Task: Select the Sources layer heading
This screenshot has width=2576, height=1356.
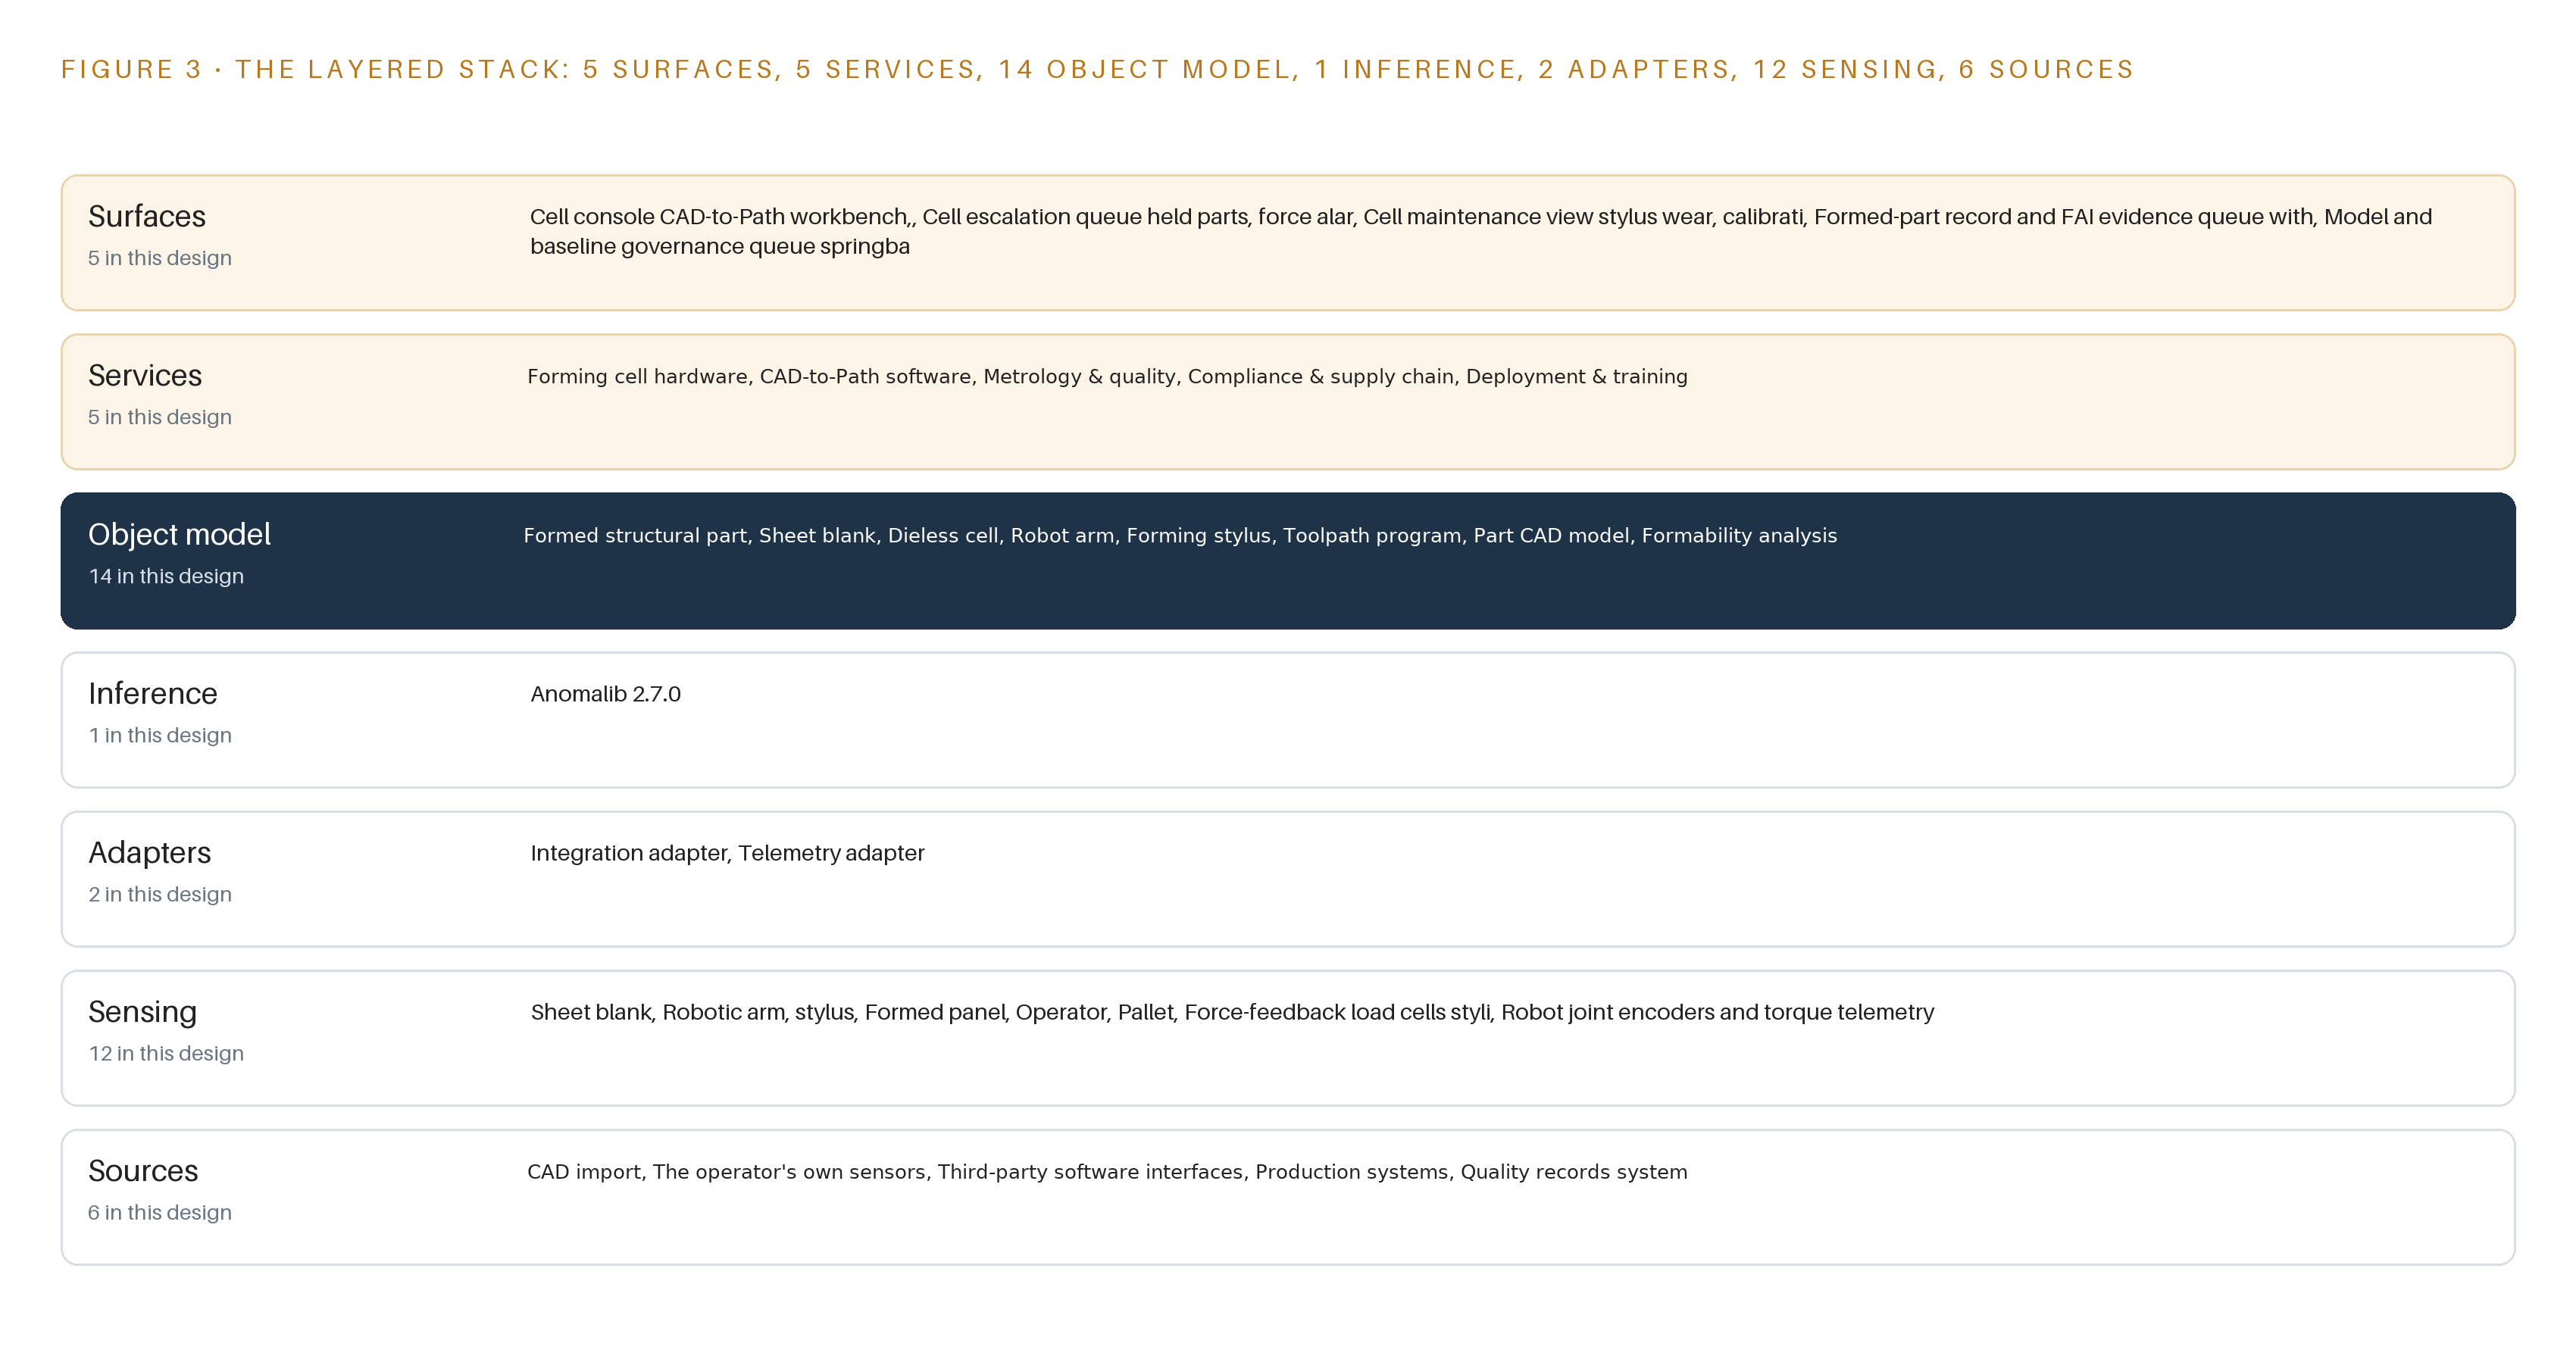Action: click(143, 1170)
